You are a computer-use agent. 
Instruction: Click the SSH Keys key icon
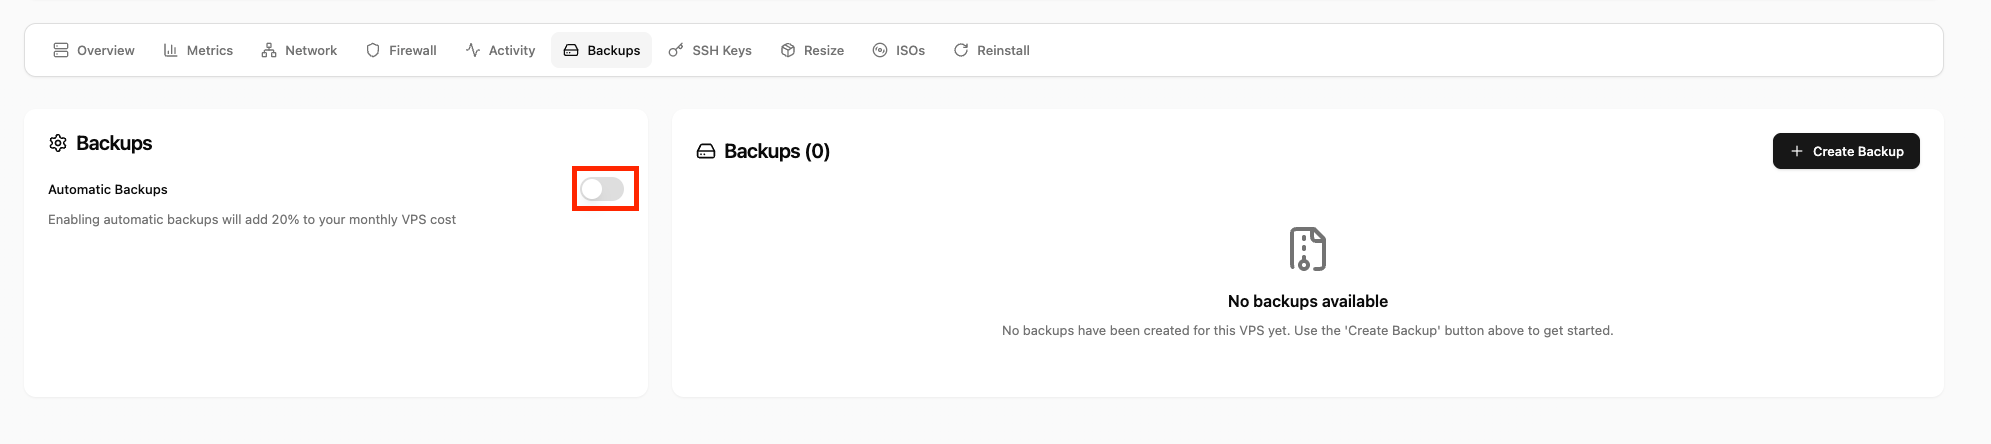pyautogui.click(x=676, y=50)
